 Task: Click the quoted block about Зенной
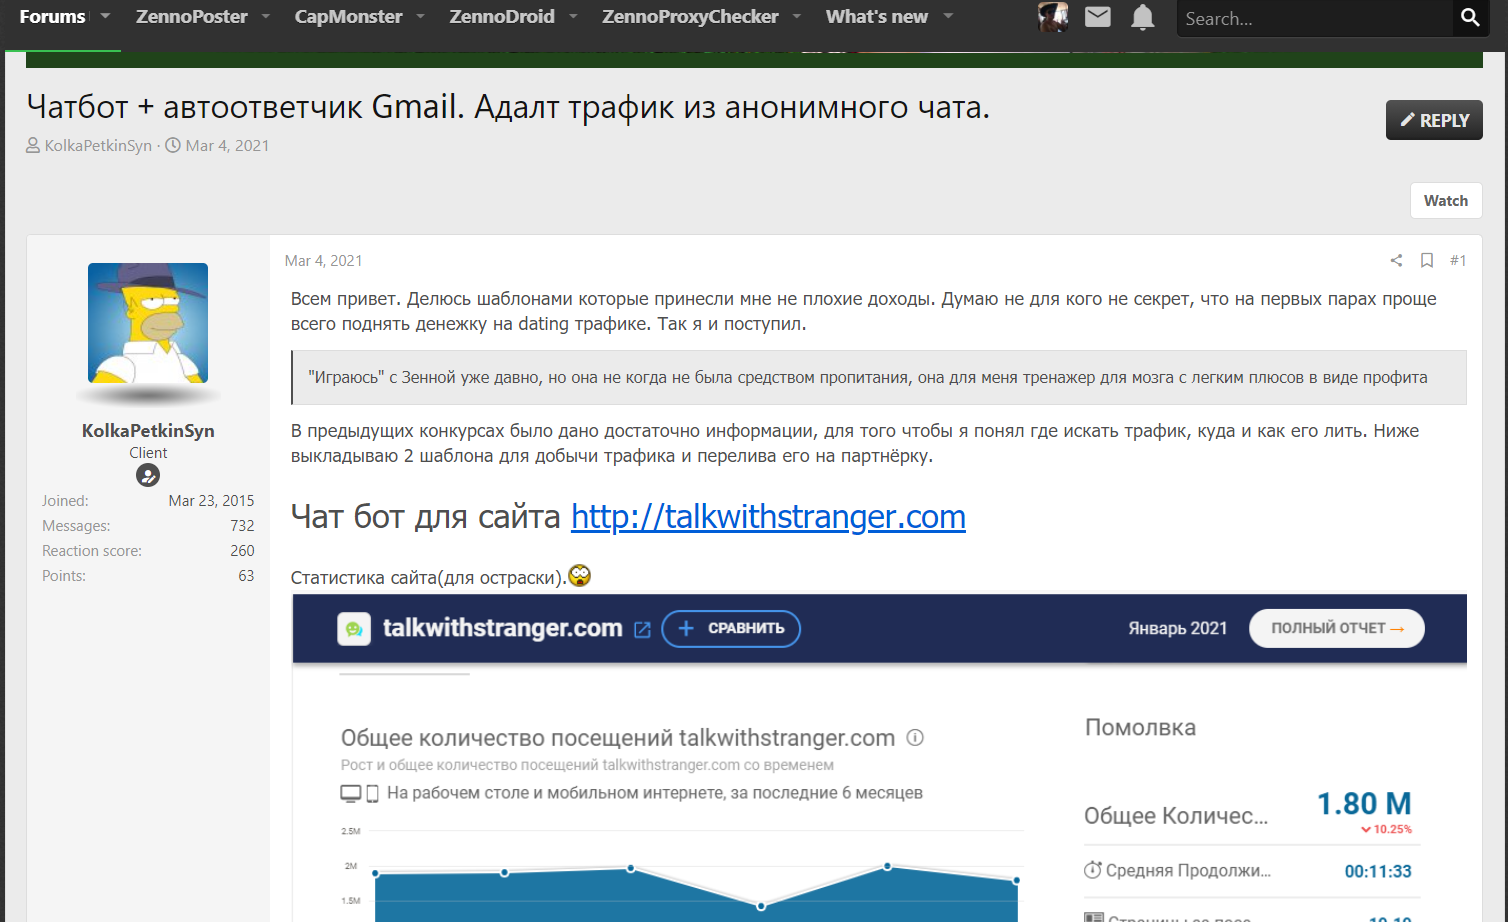[879, 378]
